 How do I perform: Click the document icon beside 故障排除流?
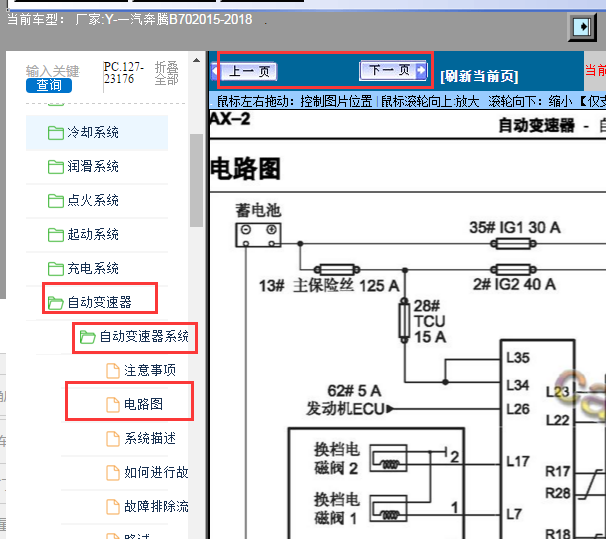[x=113, y=507]
